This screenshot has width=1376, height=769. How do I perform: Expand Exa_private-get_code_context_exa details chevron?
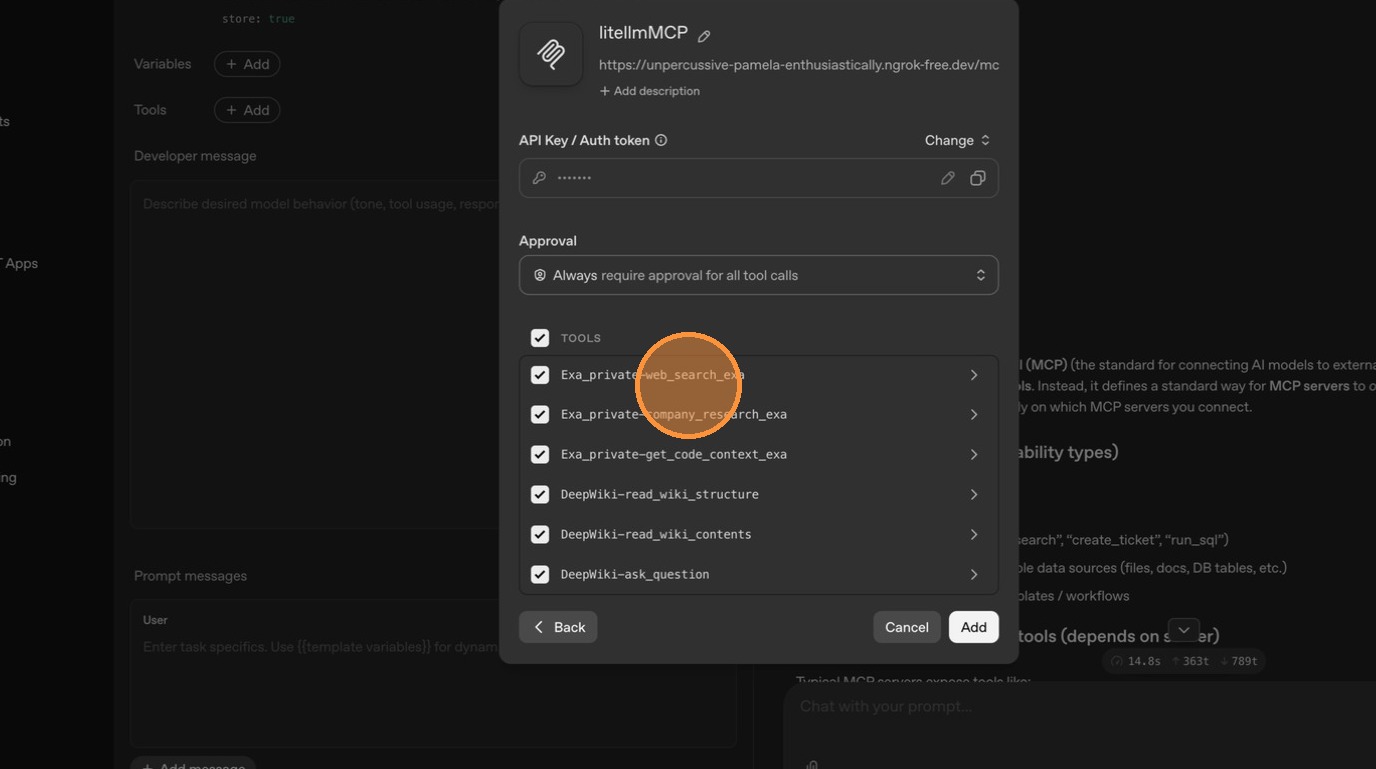point(974,454)
